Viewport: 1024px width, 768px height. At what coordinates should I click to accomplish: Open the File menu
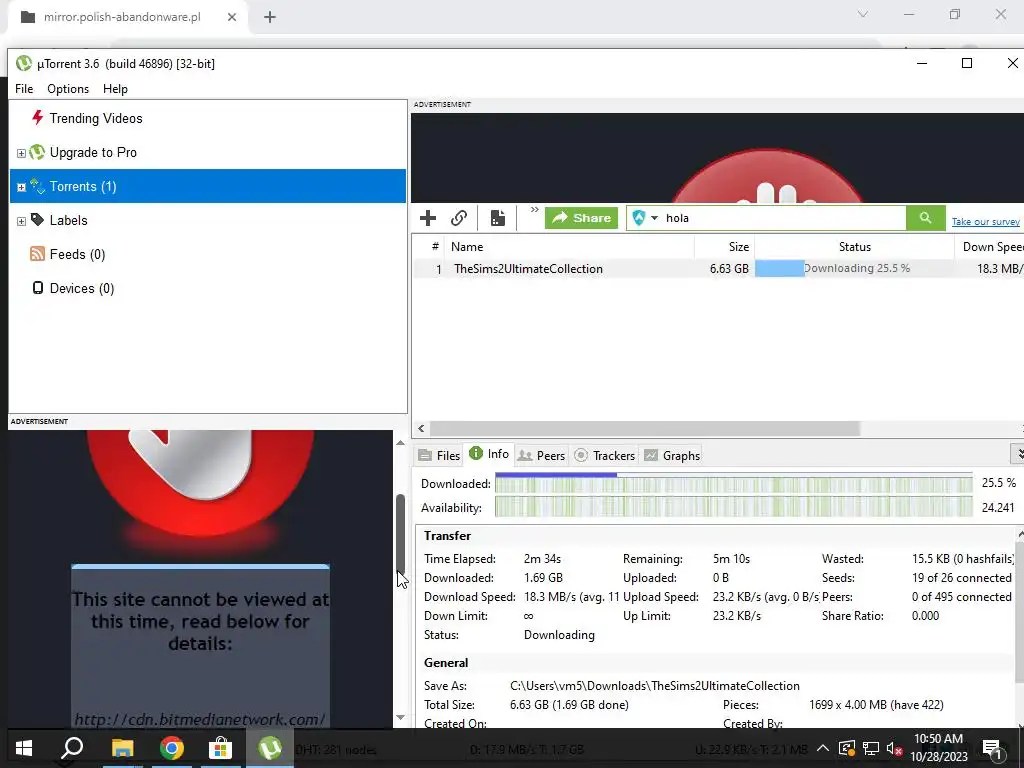pos(24,89)
